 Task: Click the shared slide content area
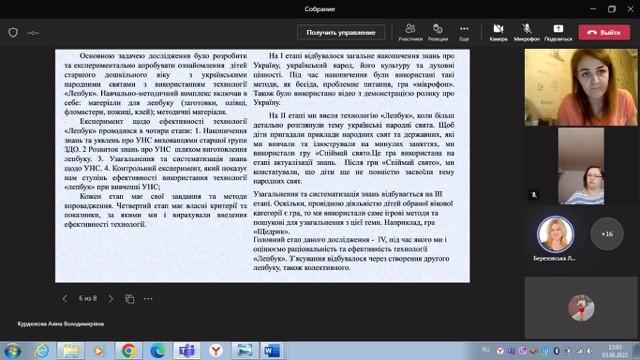point(262,166)
